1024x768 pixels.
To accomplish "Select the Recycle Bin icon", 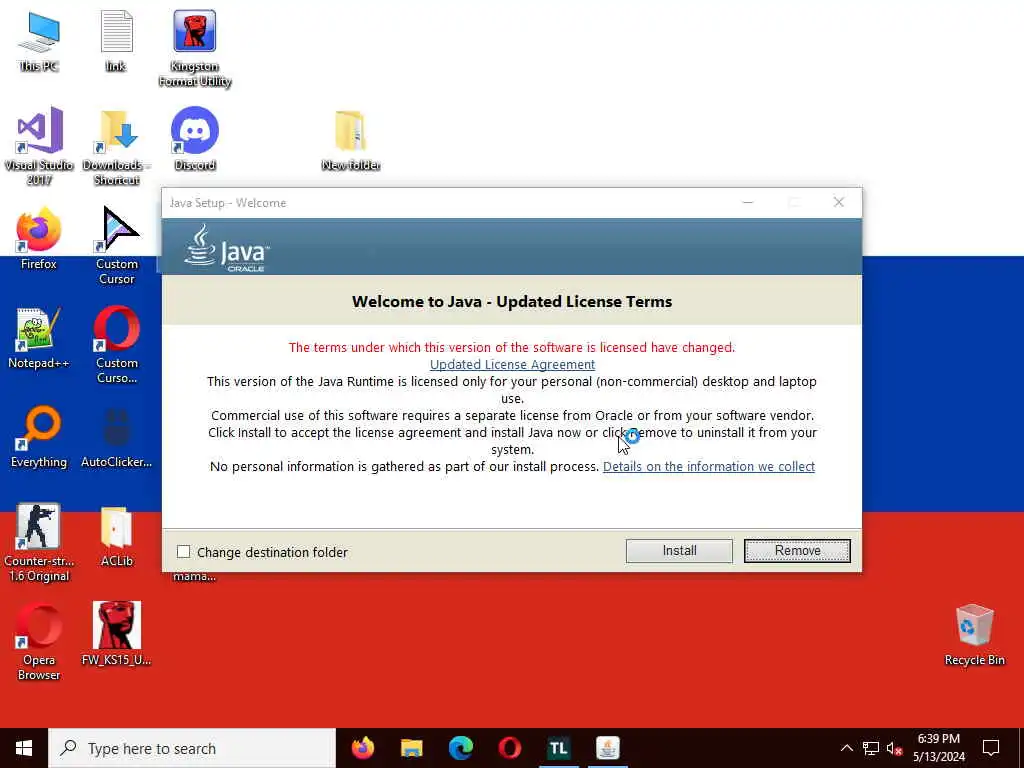I will coord(974,635).
